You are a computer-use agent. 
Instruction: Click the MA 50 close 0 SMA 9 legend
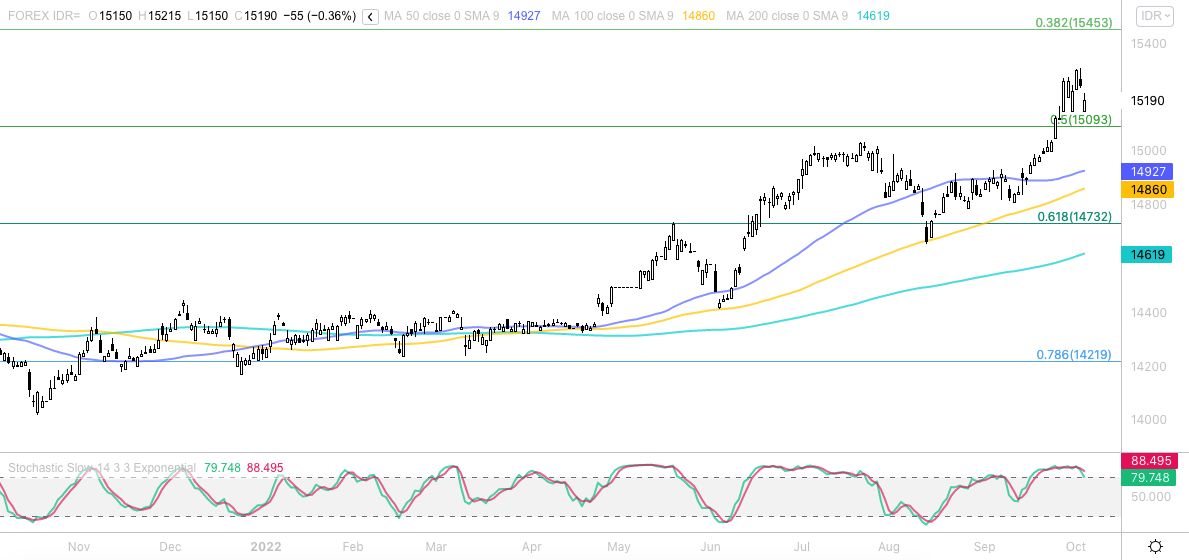[442, 16]
